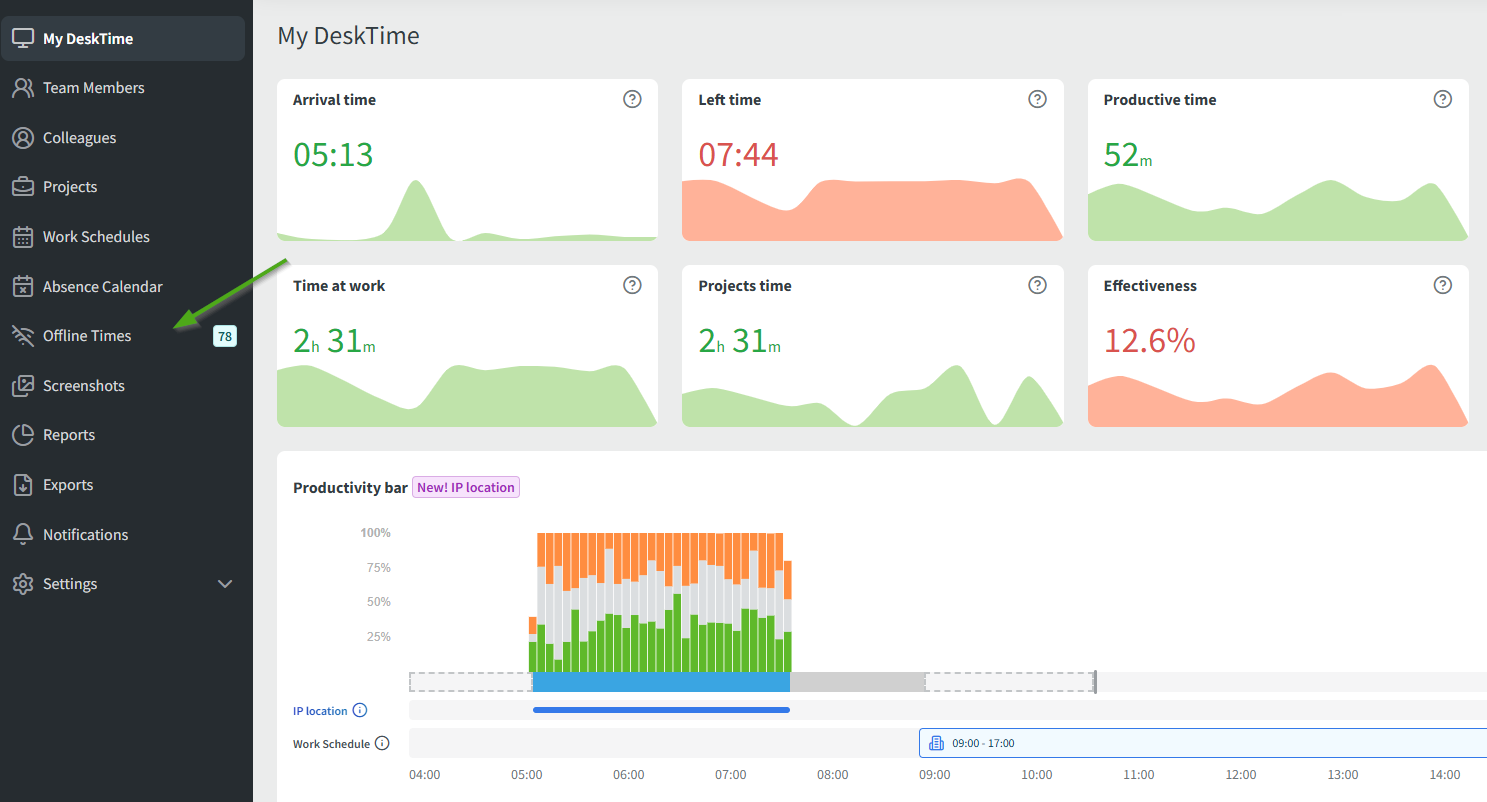Viewport: 1487px width, 802px height.
Task: Click the Team Members sidebar icon
Action: [x=23, y=88]
